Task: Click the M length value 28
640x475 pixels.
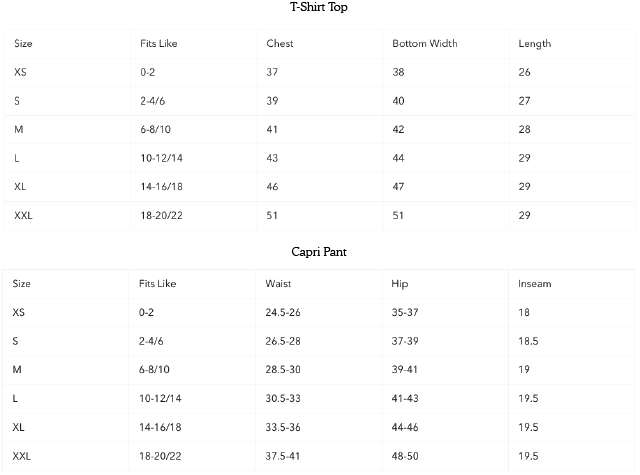Action: click(524, 130)
